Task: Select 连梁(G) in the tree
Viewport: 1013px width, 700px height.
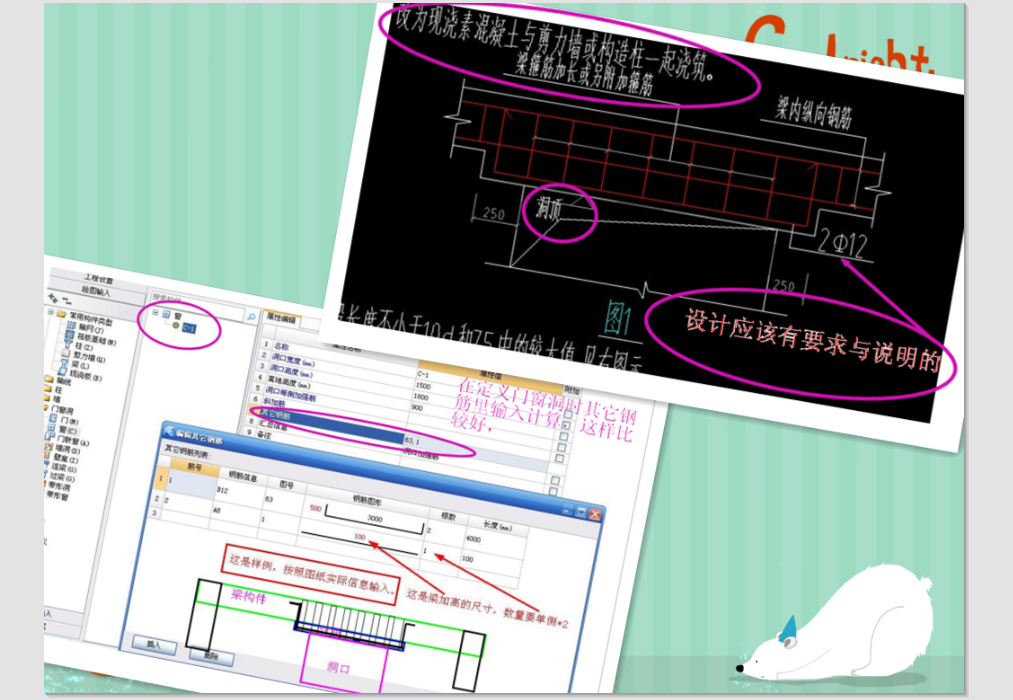Action: pyautogui.click(x=63, y=467)
